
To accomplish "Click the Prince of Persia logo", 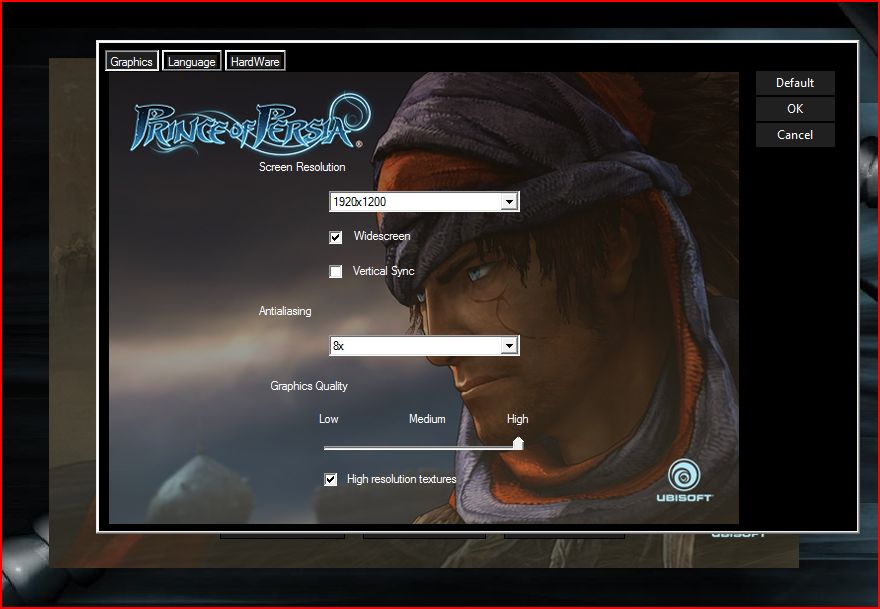I will click(x=250, y=125).
